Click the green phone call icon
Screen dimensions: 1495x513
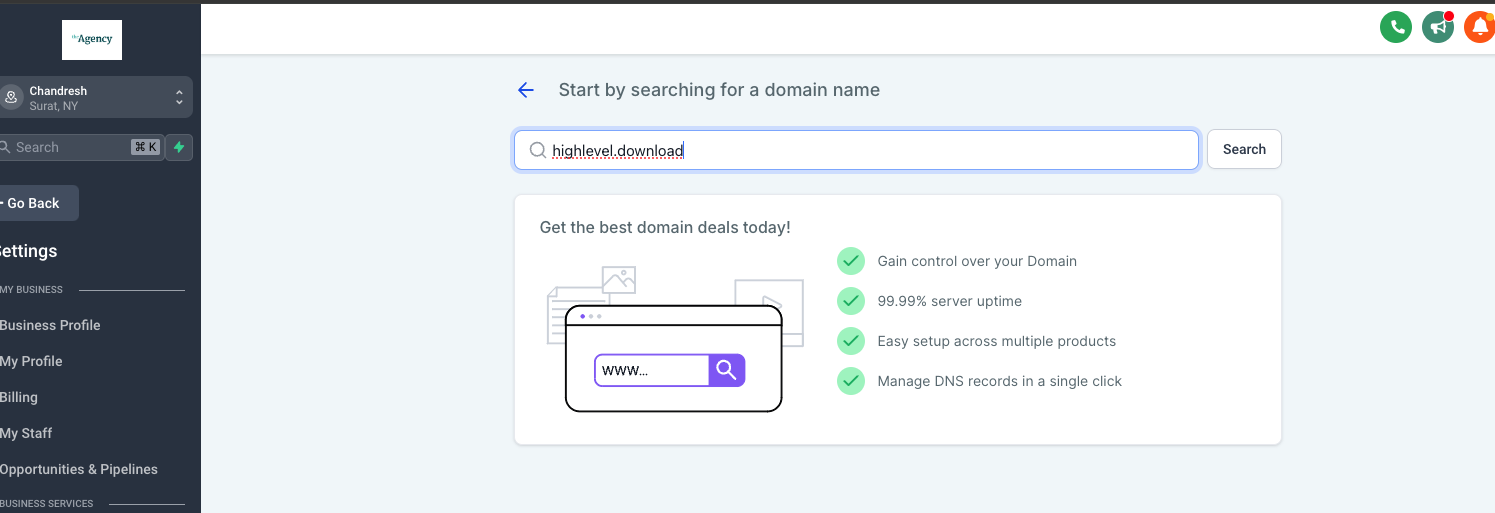[1395, 27]
